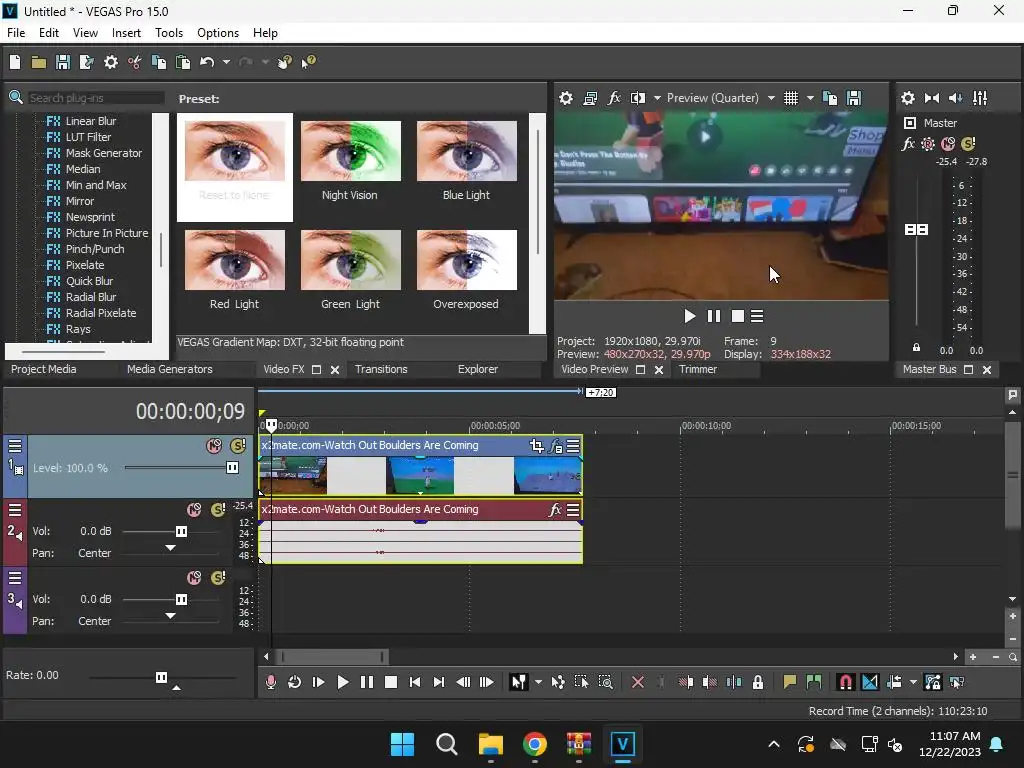Toggle Master bus Solo button
The width and height of the screenshot is (1024, 768).
click(968, 144)
